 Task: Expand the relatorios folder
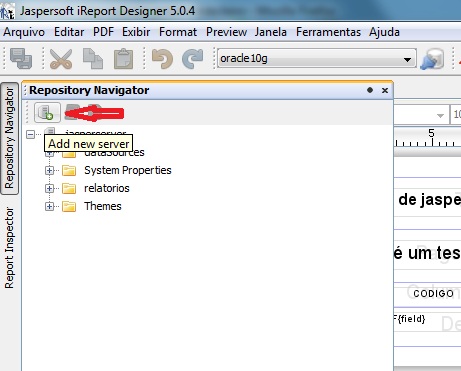(x=49, y=188)
